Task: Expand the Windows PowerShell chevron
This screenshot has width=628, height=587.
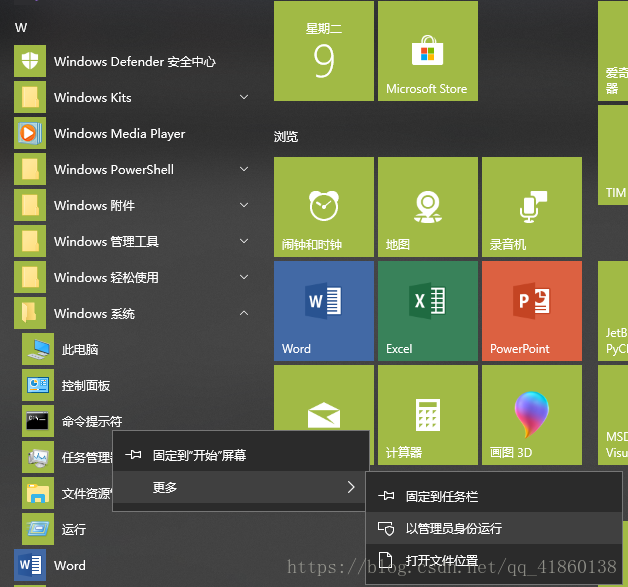Action: (x=244, y=169)
